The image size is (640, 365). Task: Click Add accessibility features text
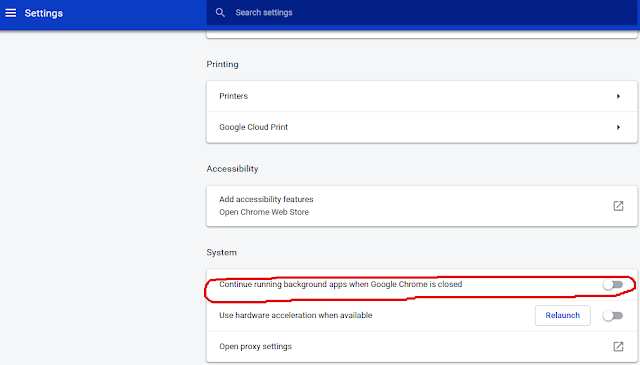coord(266,199)
